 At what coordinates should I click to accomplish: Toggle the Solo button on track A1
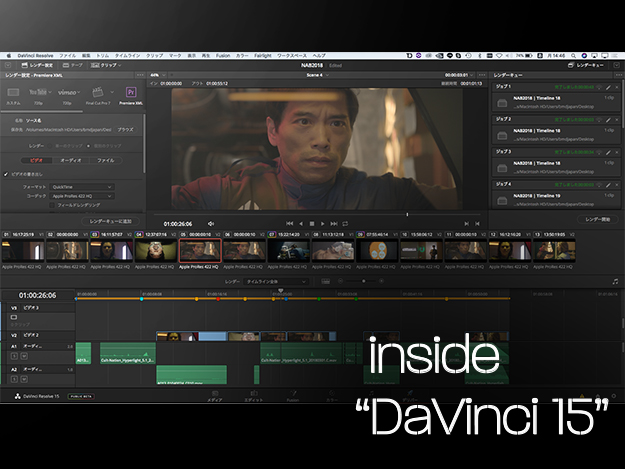[x=14, y=356]
